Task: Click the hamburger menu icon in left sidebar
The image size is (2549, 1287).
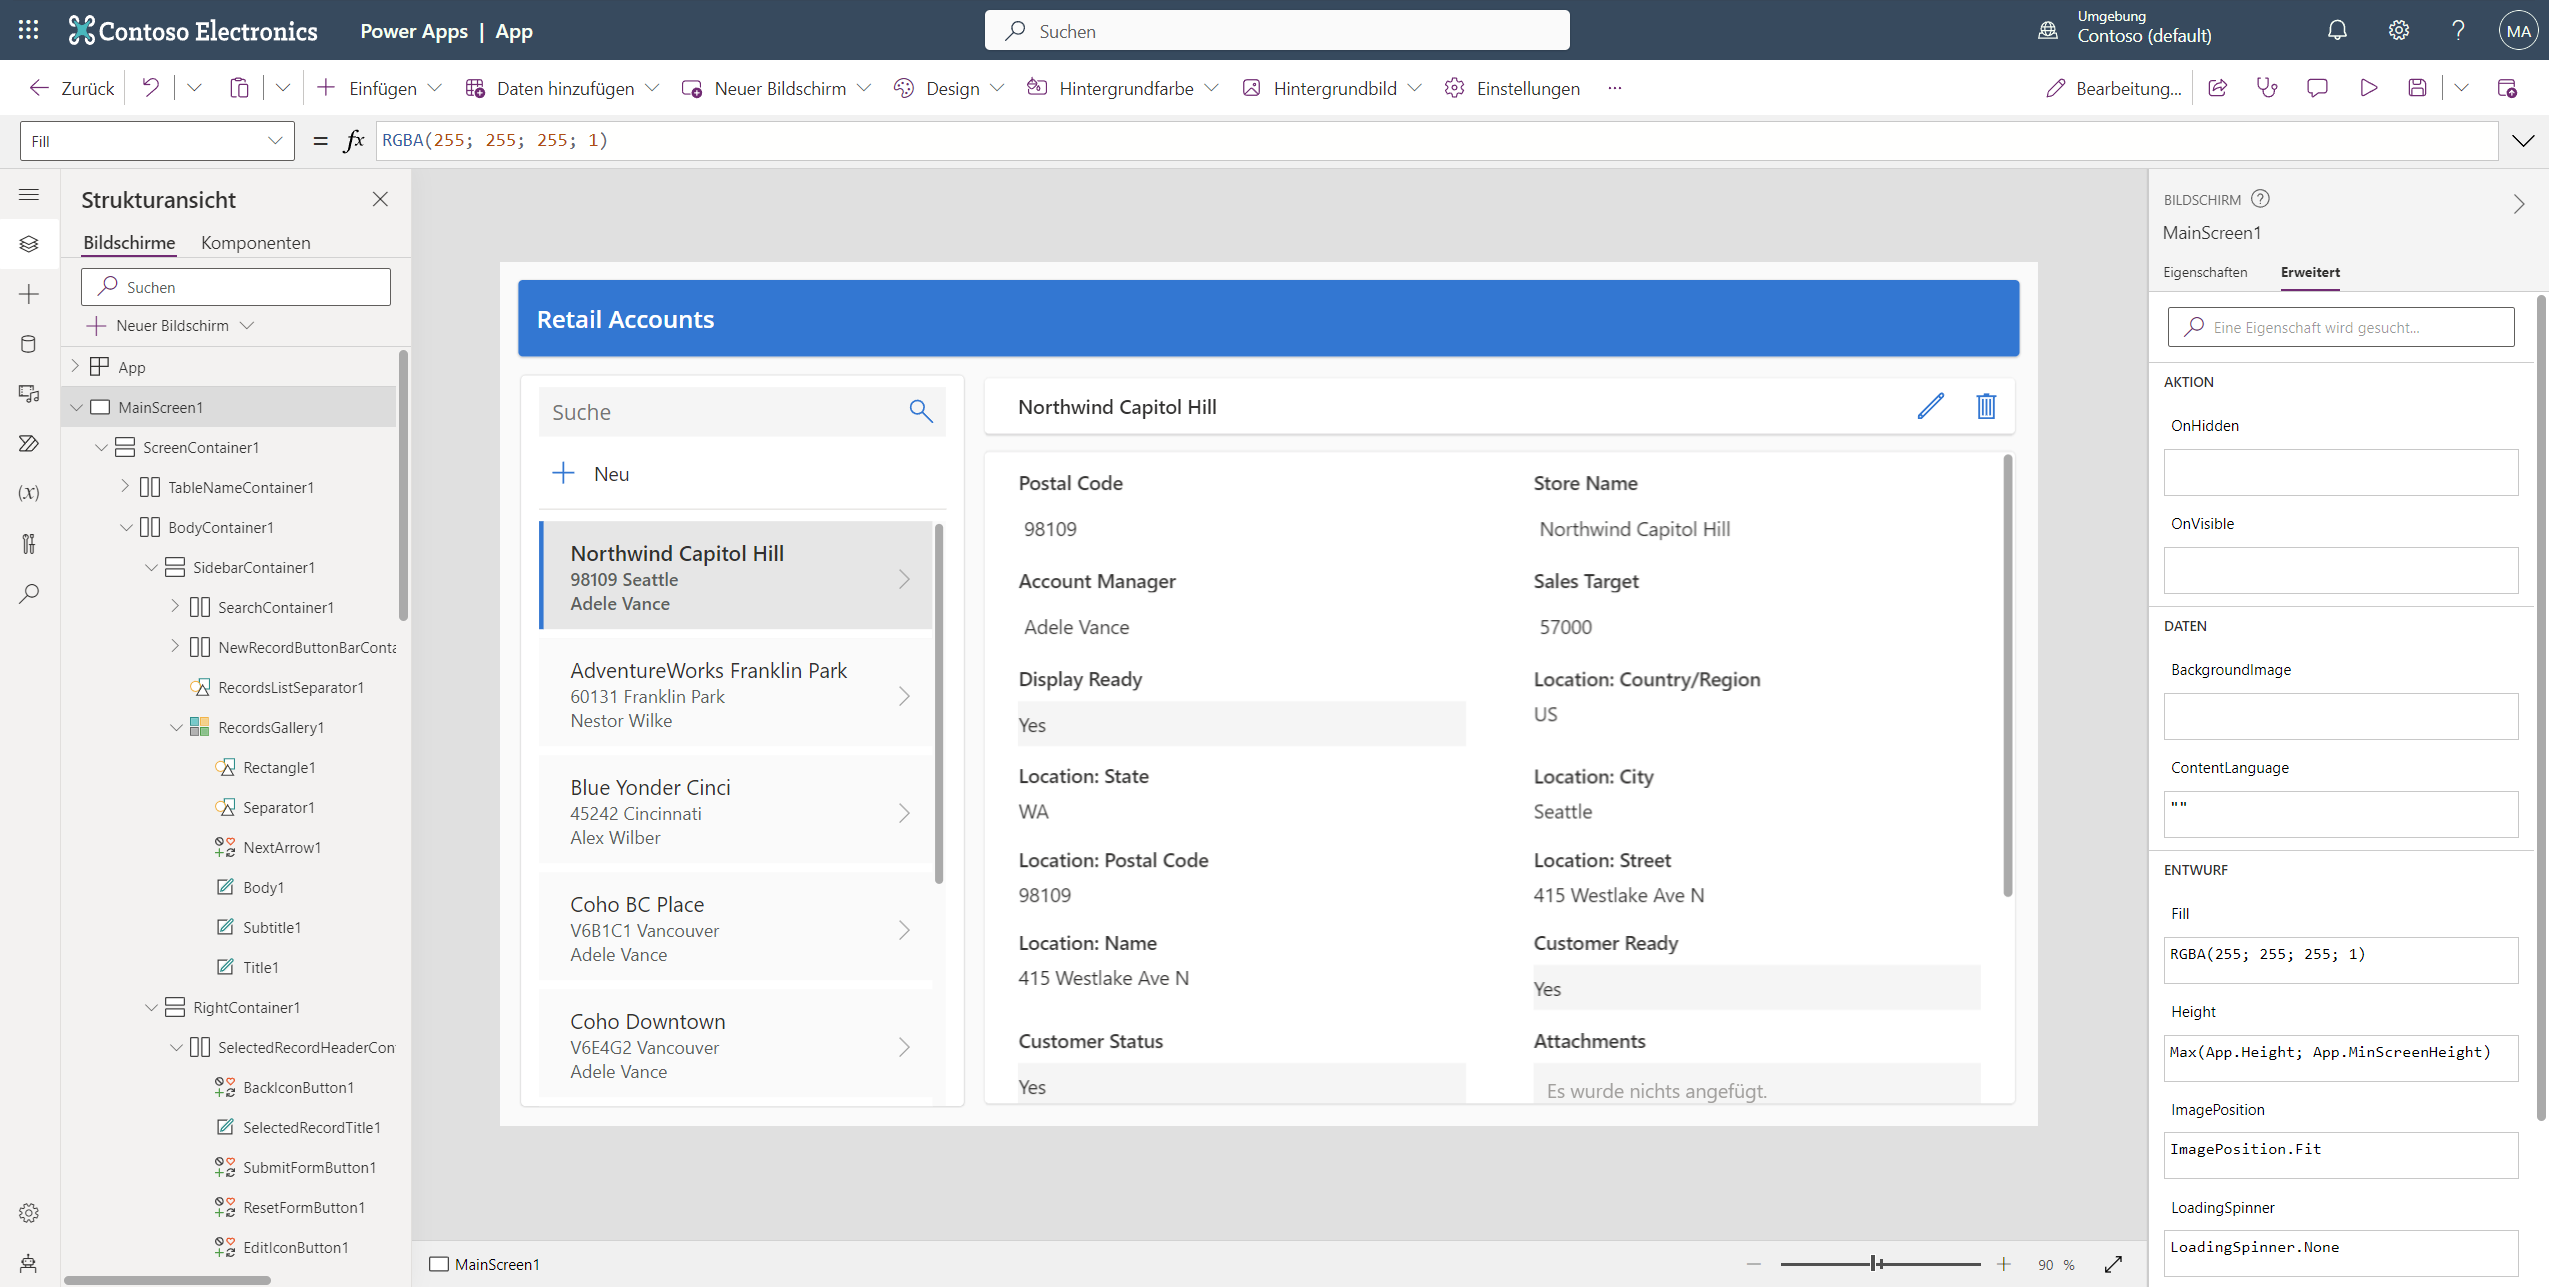Action: 29,195
